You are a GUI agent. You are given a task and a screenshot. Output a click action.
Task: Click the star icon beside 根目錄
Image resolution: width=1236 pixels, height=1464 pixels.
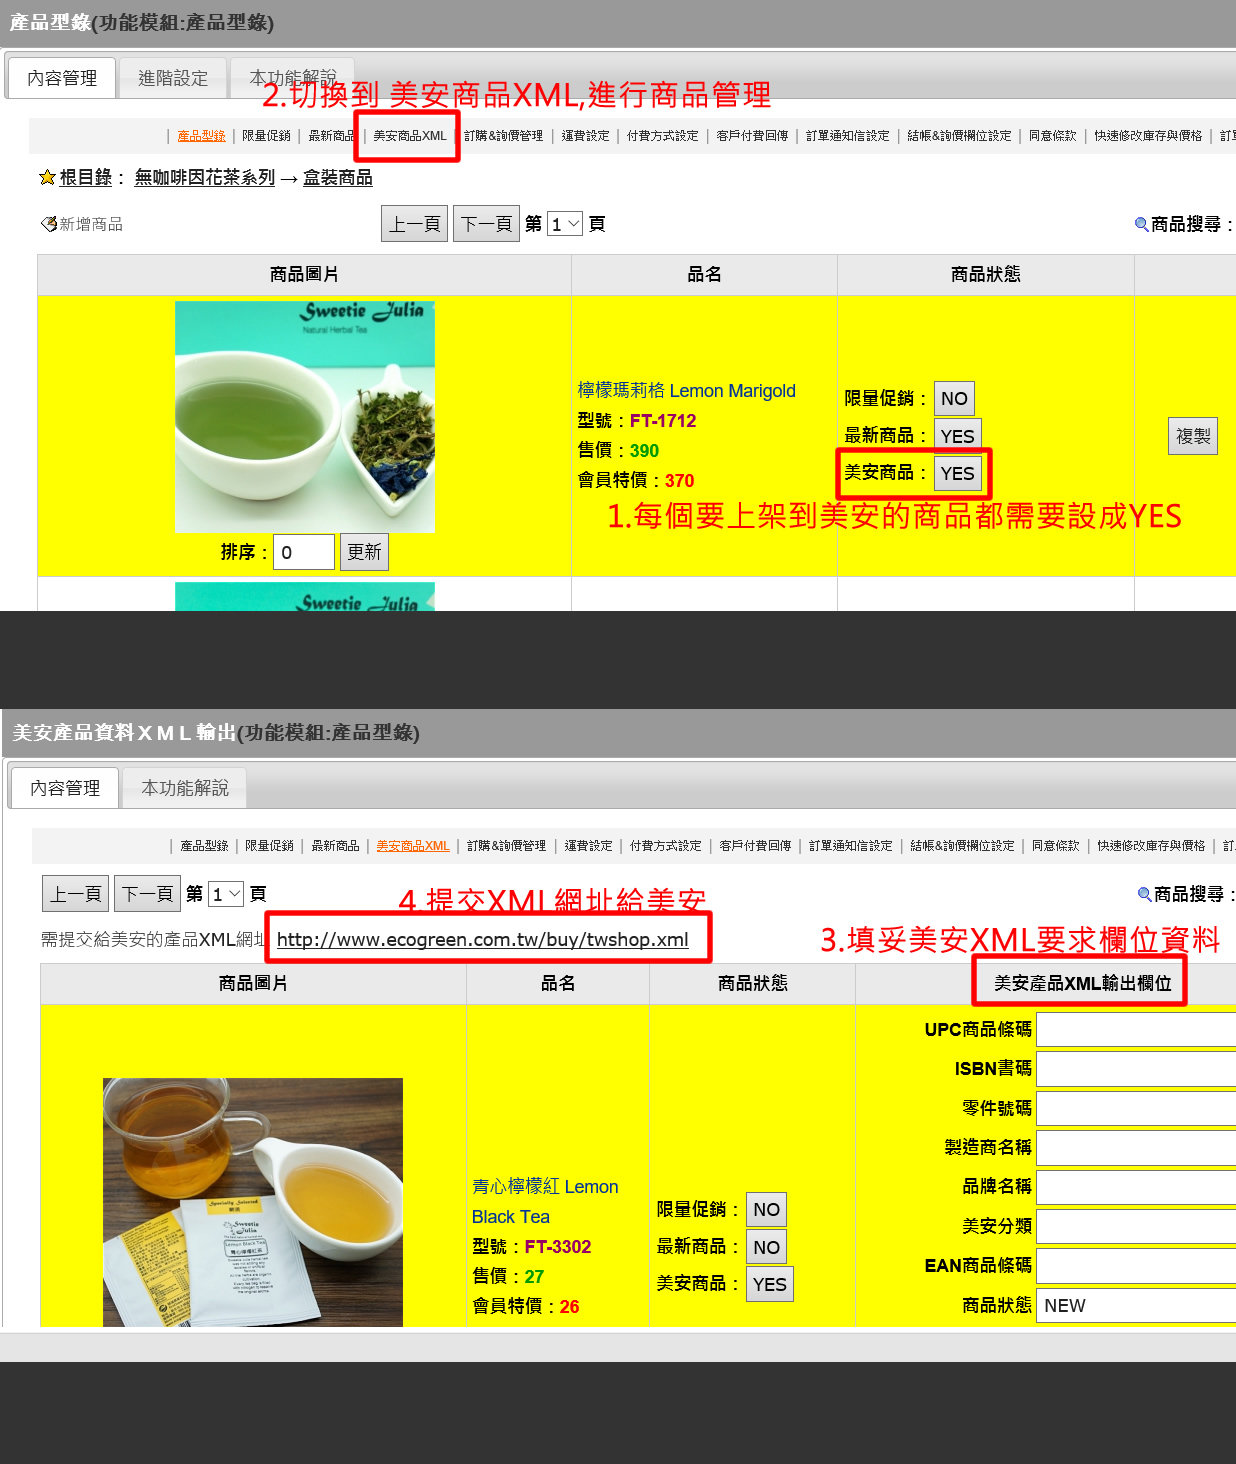[46, 178]
